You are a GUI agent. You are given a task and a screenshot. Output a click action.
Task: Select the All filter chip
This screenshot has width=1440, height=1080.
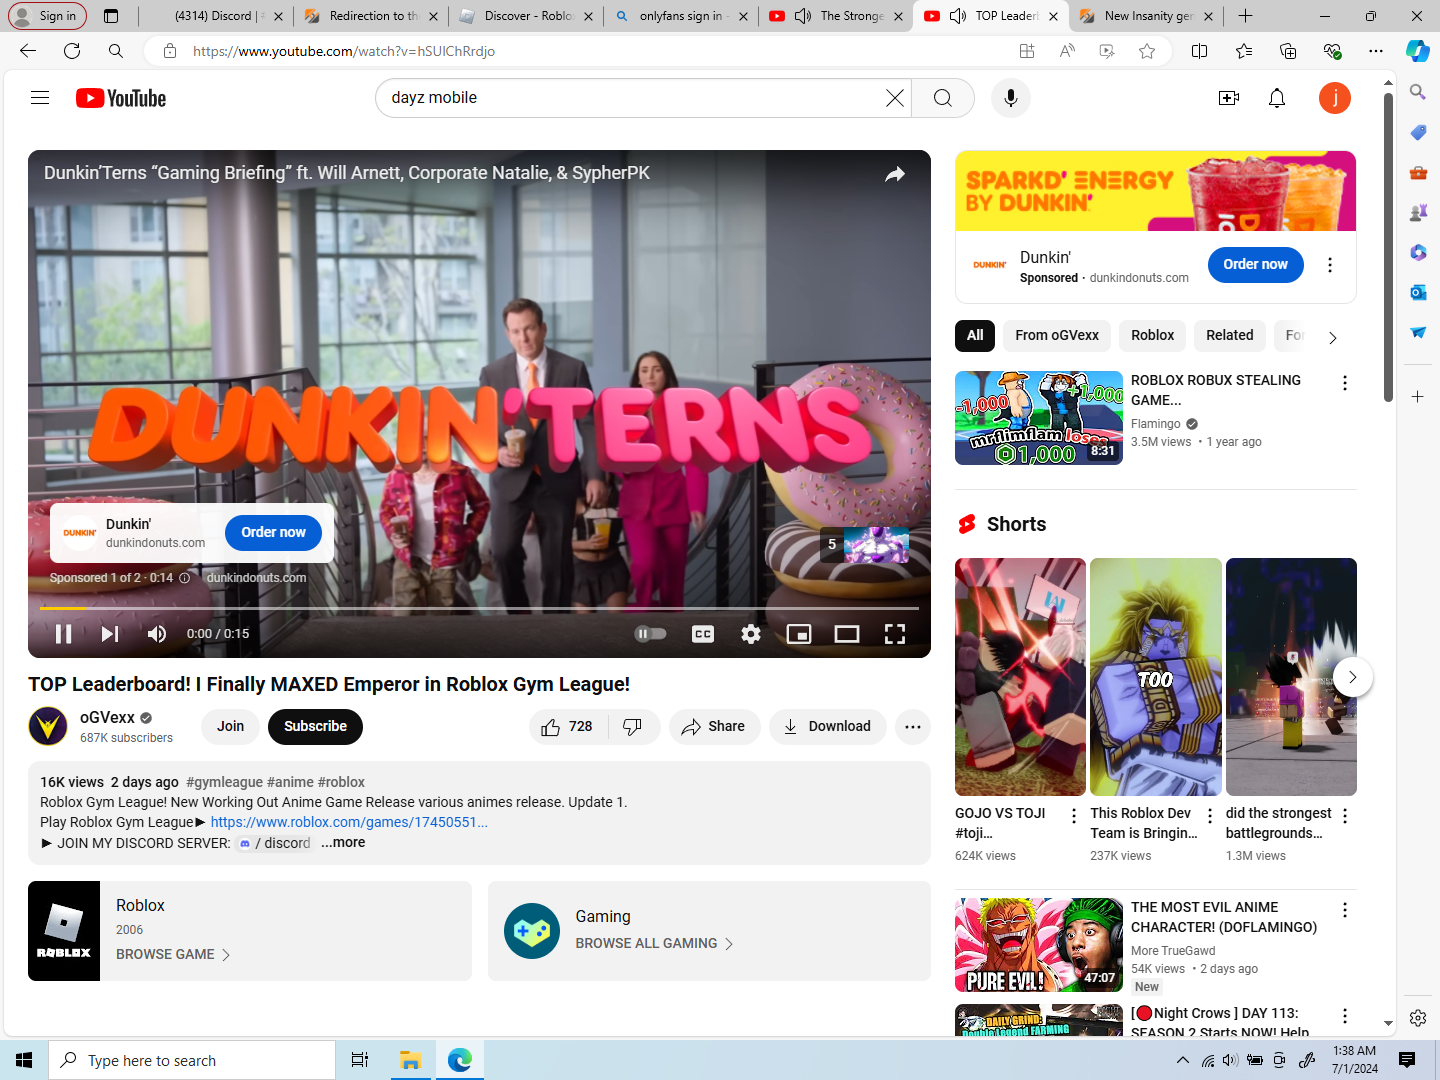click(x=975, y=336)
